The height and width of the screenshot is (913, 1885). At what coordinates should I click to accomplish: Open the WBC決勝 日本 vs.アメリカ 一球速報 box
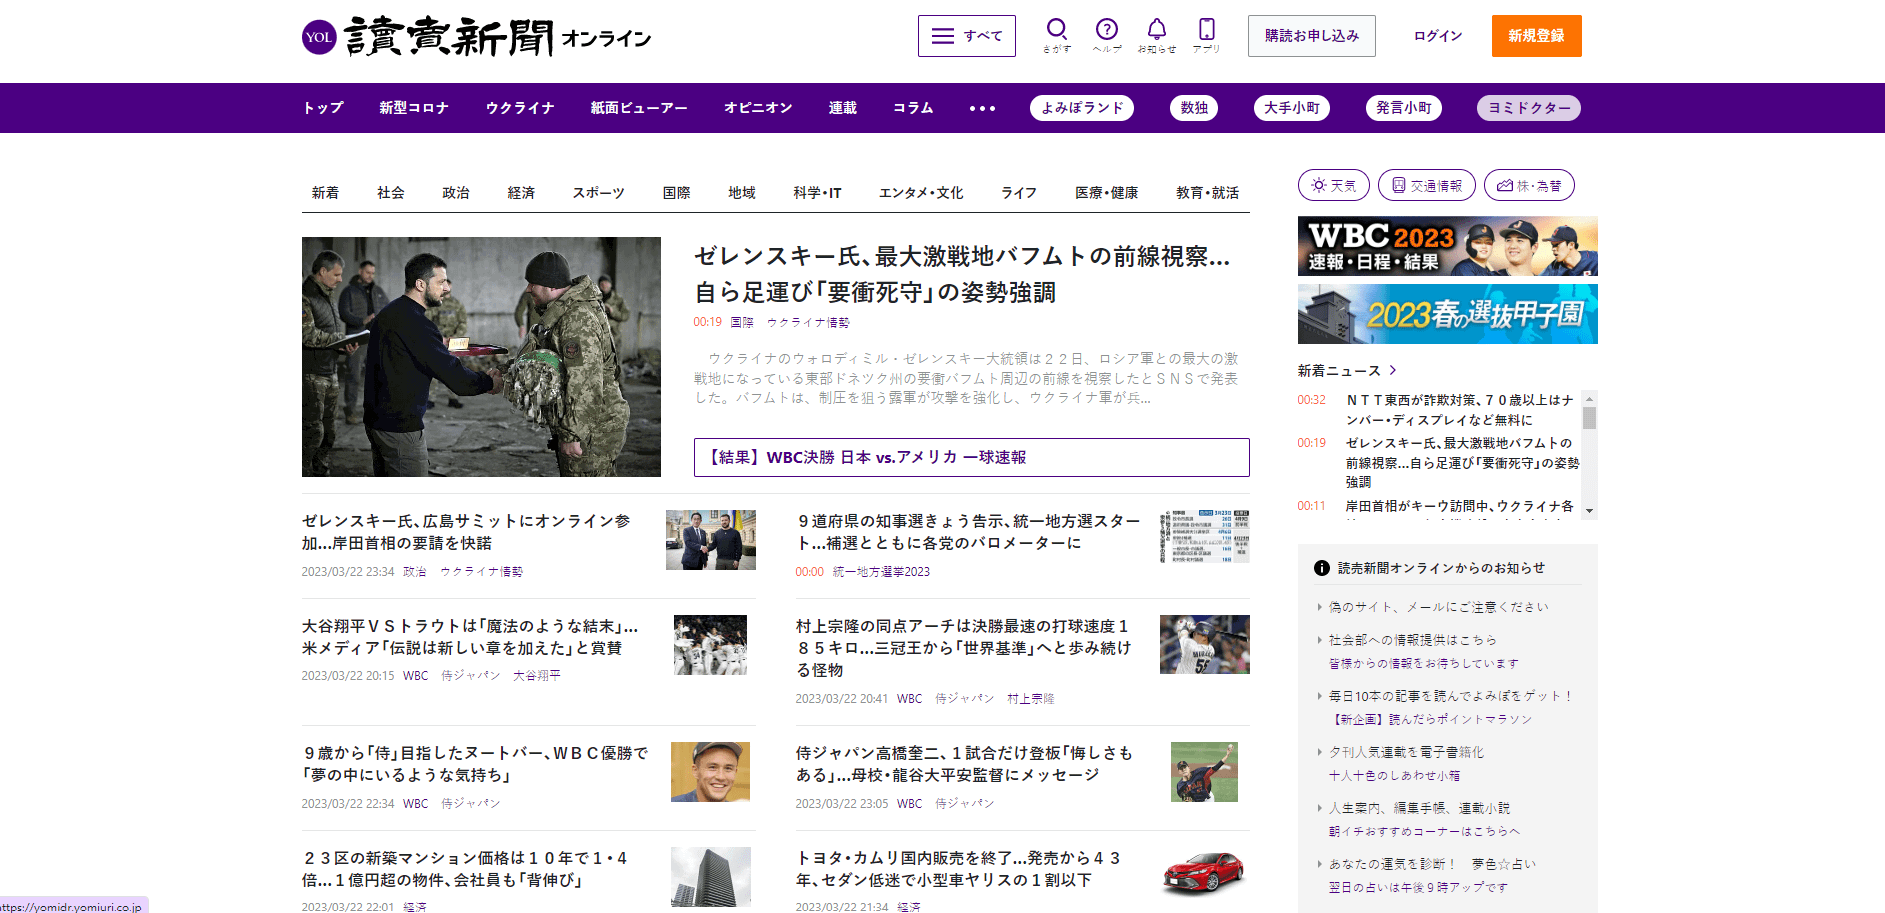click(x=972, y=457)
